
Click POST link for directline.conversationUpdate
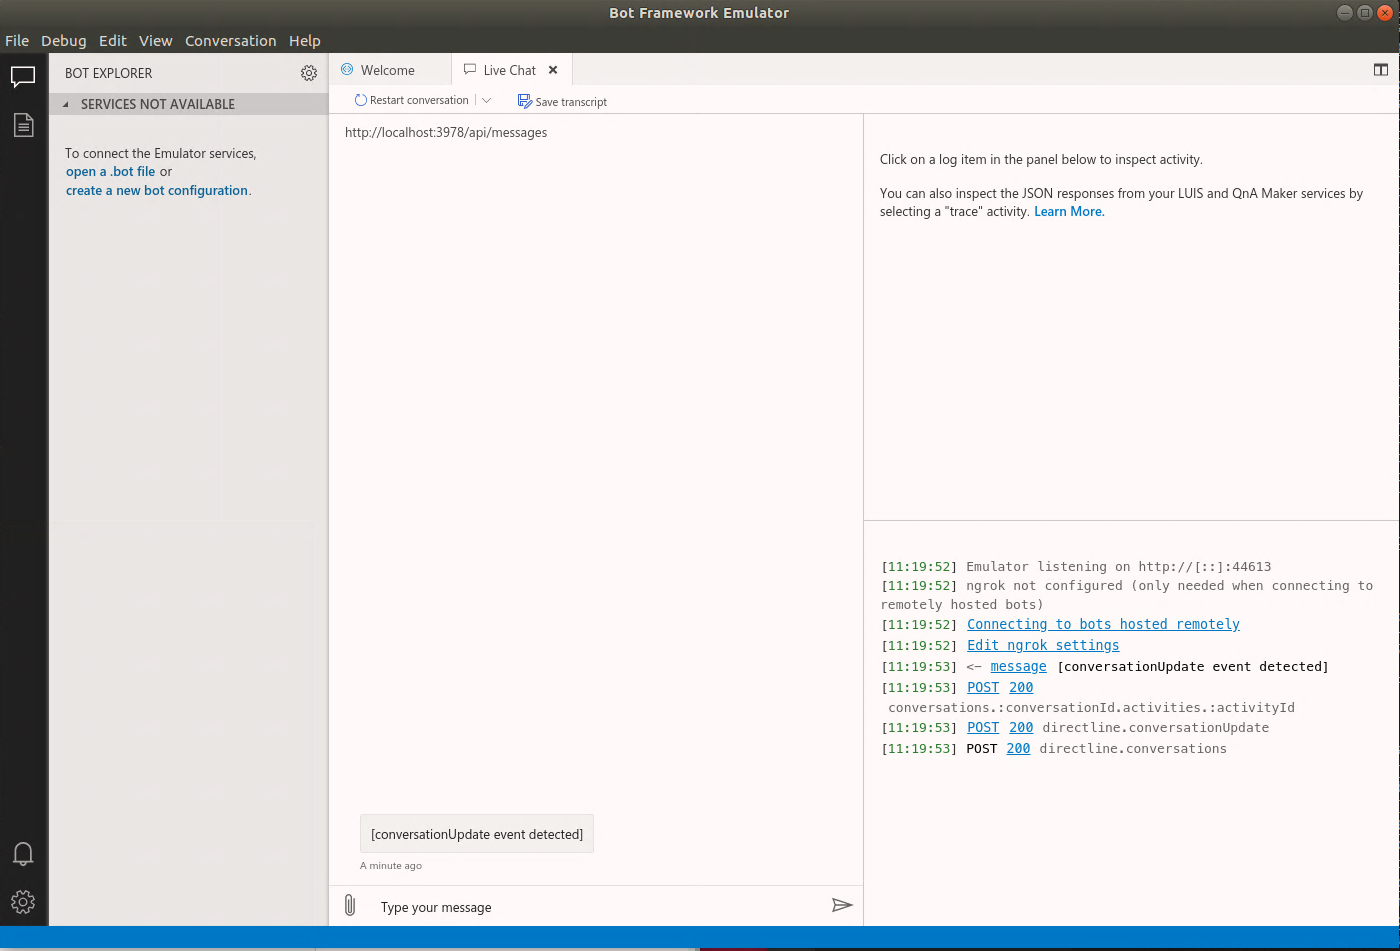coord(983,727)
